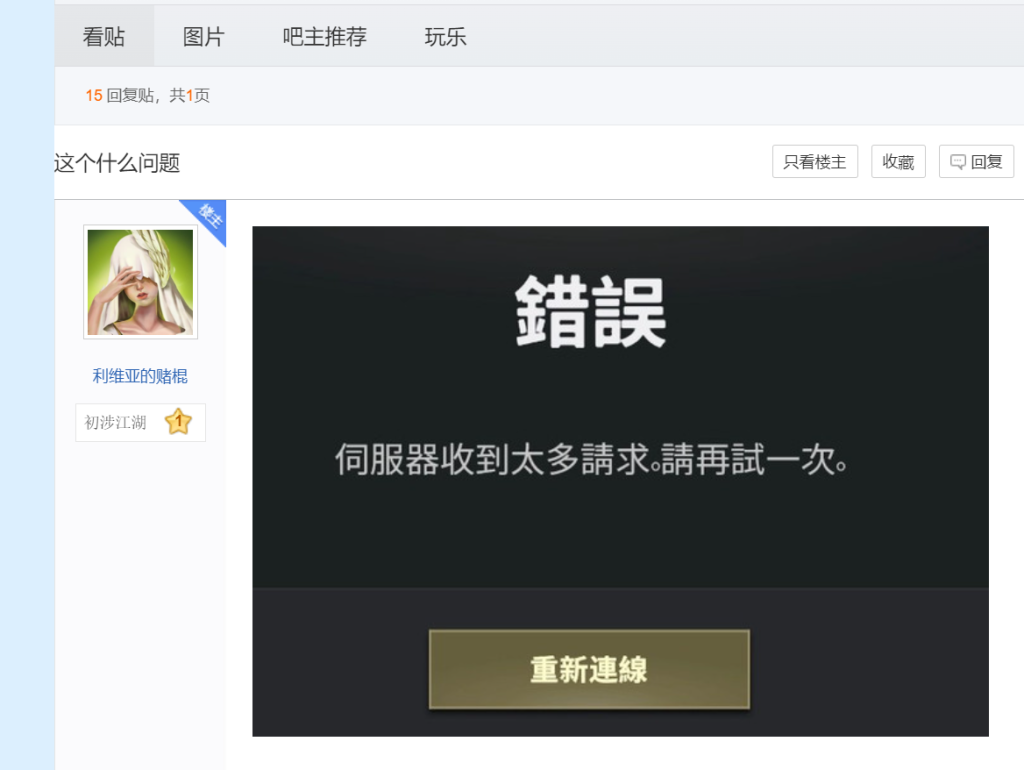Click the 重新連線 button in the screenshot
Screen dimensions: 1024x770
589,669
